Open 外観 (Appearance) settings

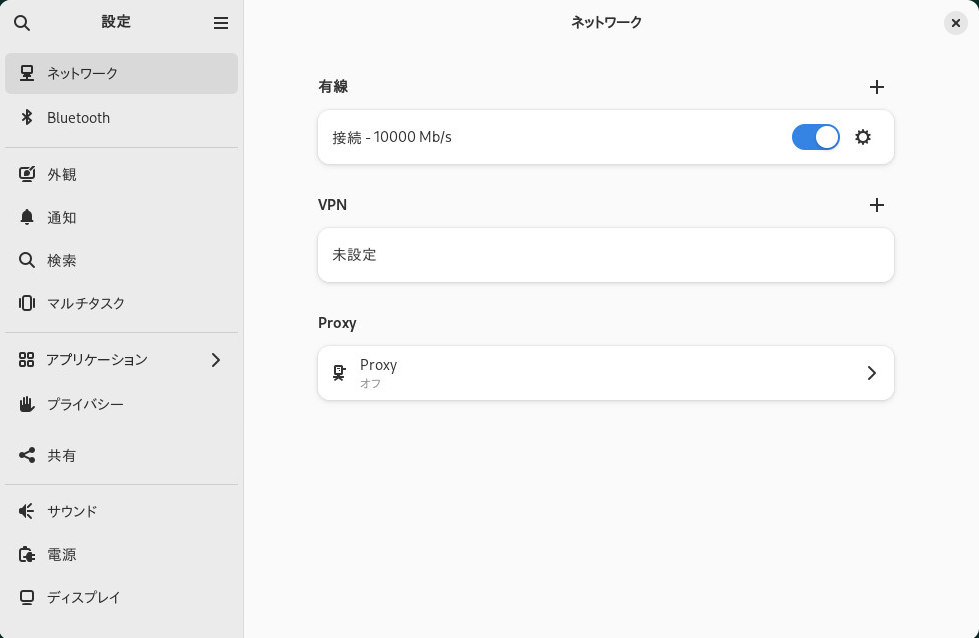pos(62,174)
